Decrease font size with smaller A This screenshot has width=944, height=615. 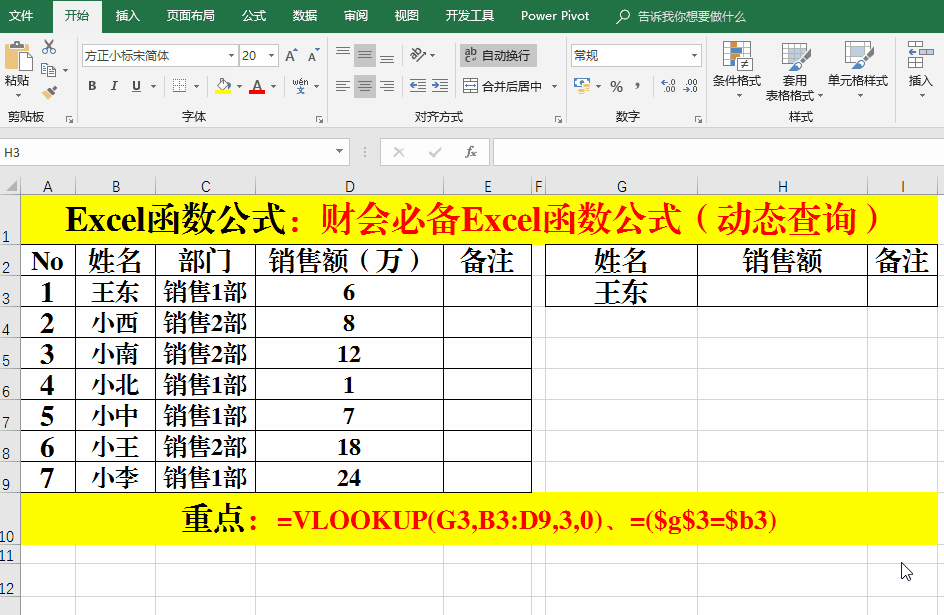click(x=313, y=56)
